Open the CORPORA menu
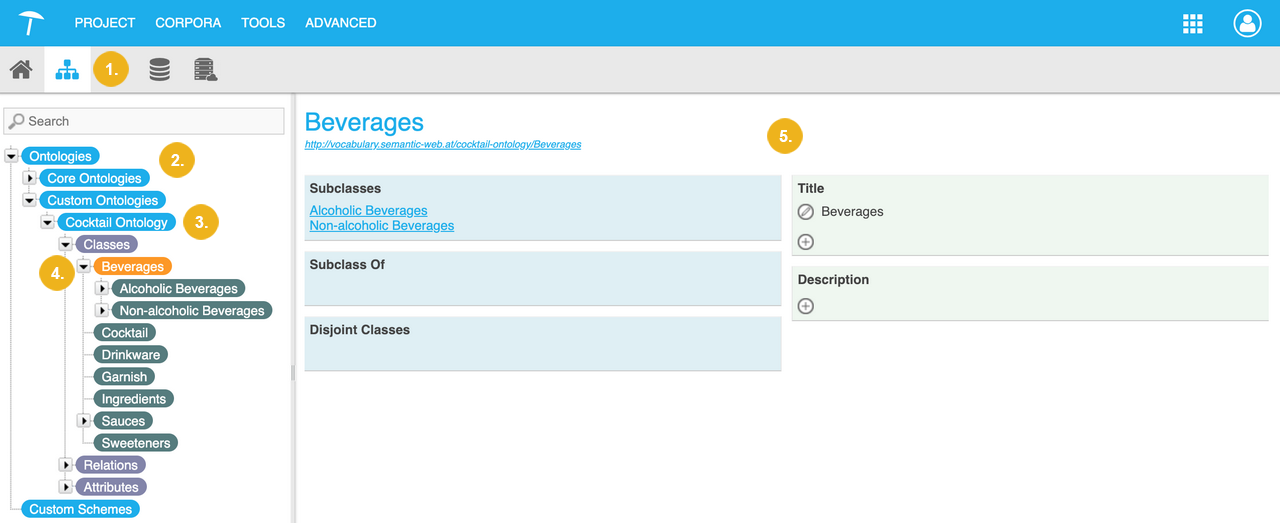 (x=188, y=23)
